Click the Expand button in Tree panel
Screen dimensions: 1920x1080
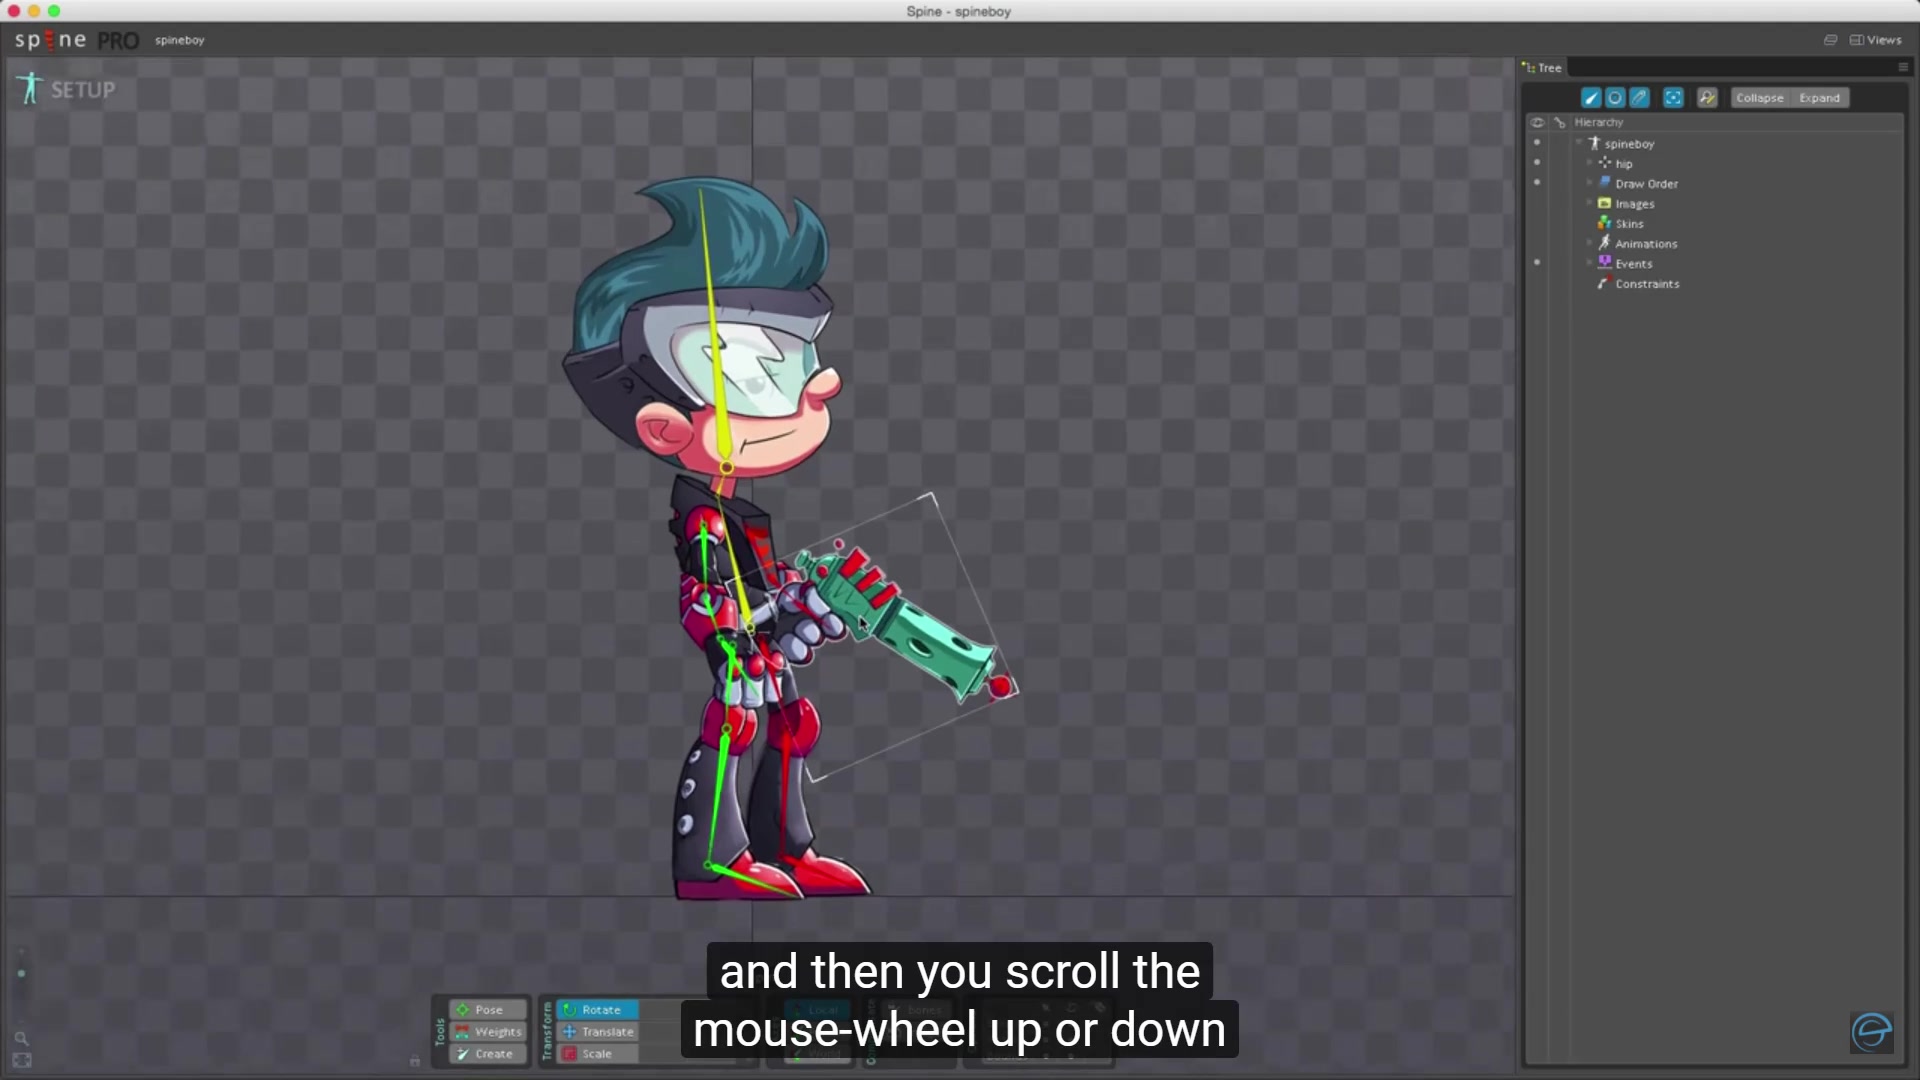tap(1819, 98)
